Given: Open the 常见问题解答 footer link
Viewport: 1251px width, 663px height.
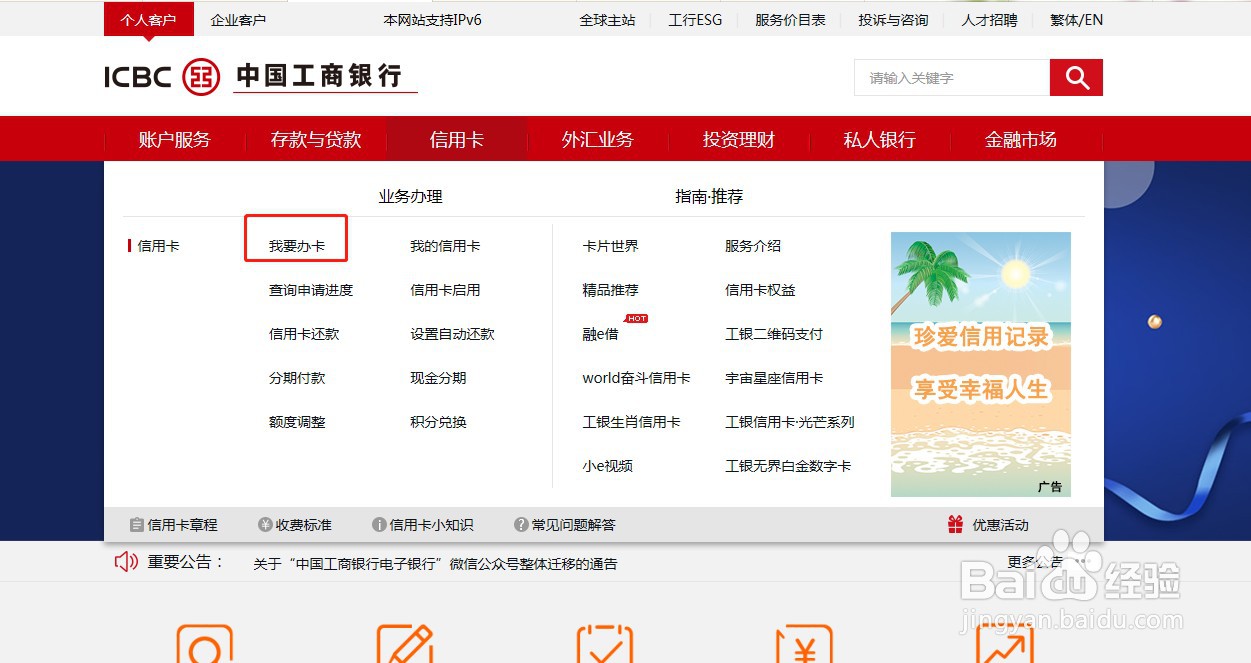Looking at the screenshot, I should click(x=573, y=524).
